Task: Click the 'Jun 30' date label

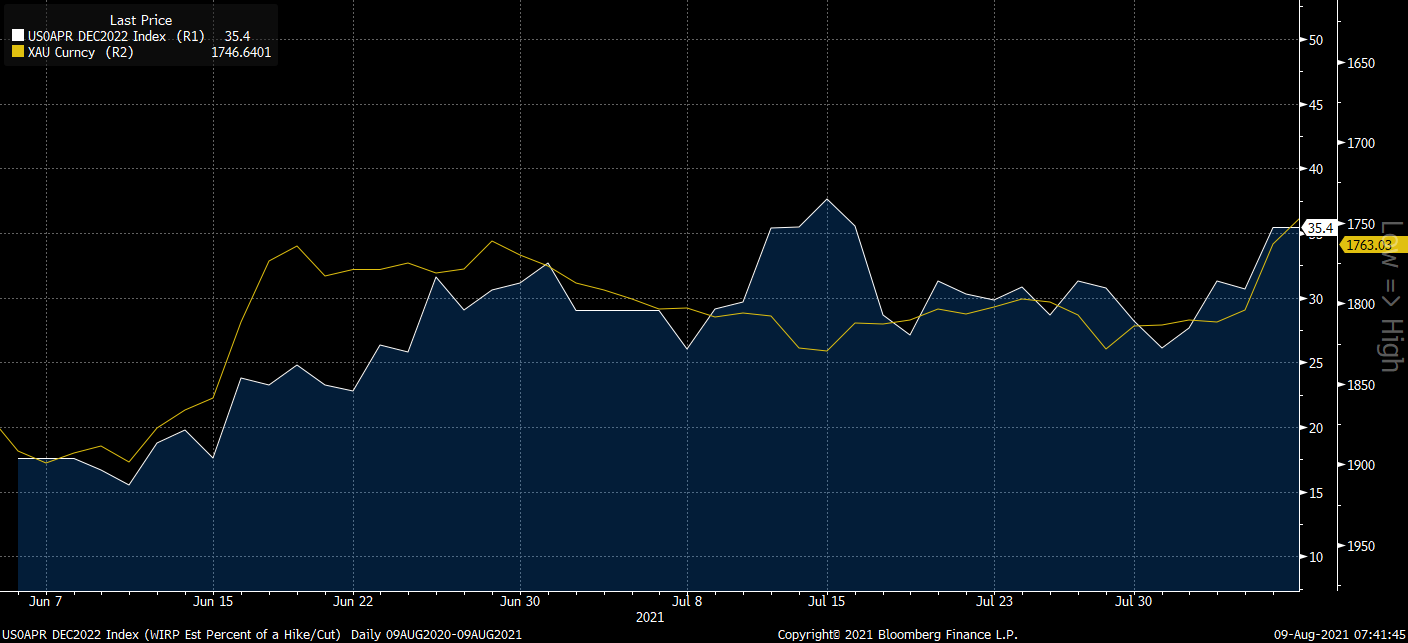Action: click(520, 602)
